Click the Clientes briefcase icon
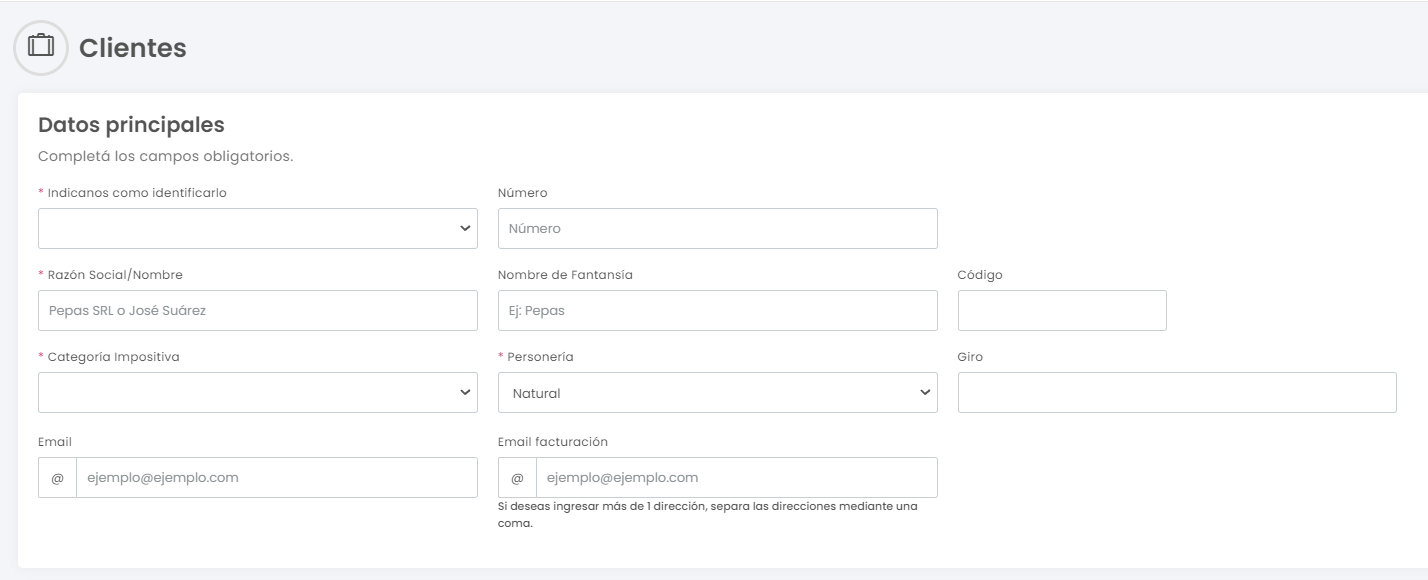The image size is (1428, 580). point(41,47)
